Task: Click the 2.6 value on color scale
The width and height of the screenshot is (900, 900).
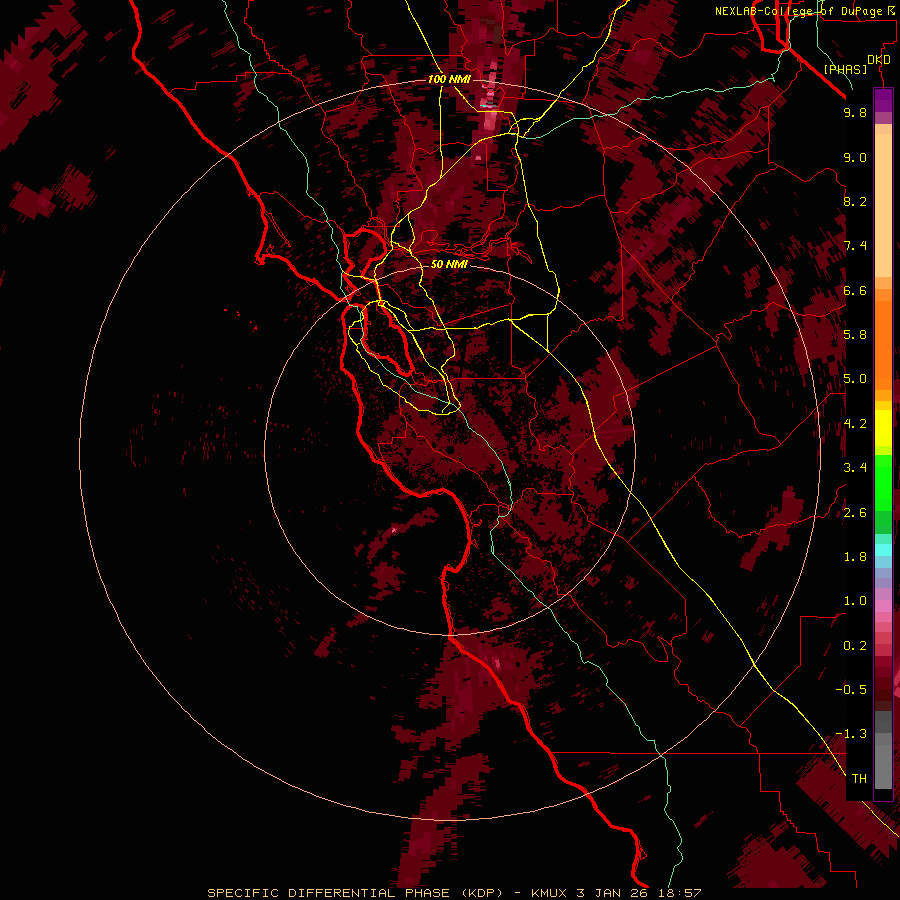Action: coord(855,513)
